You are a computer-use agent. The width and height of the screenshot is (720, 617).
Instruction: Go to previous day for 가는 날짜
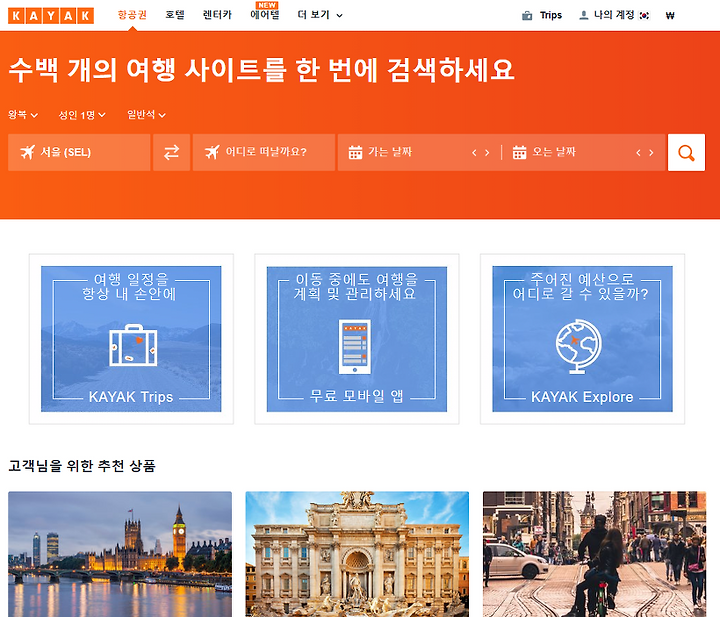[x=474, y=153]
